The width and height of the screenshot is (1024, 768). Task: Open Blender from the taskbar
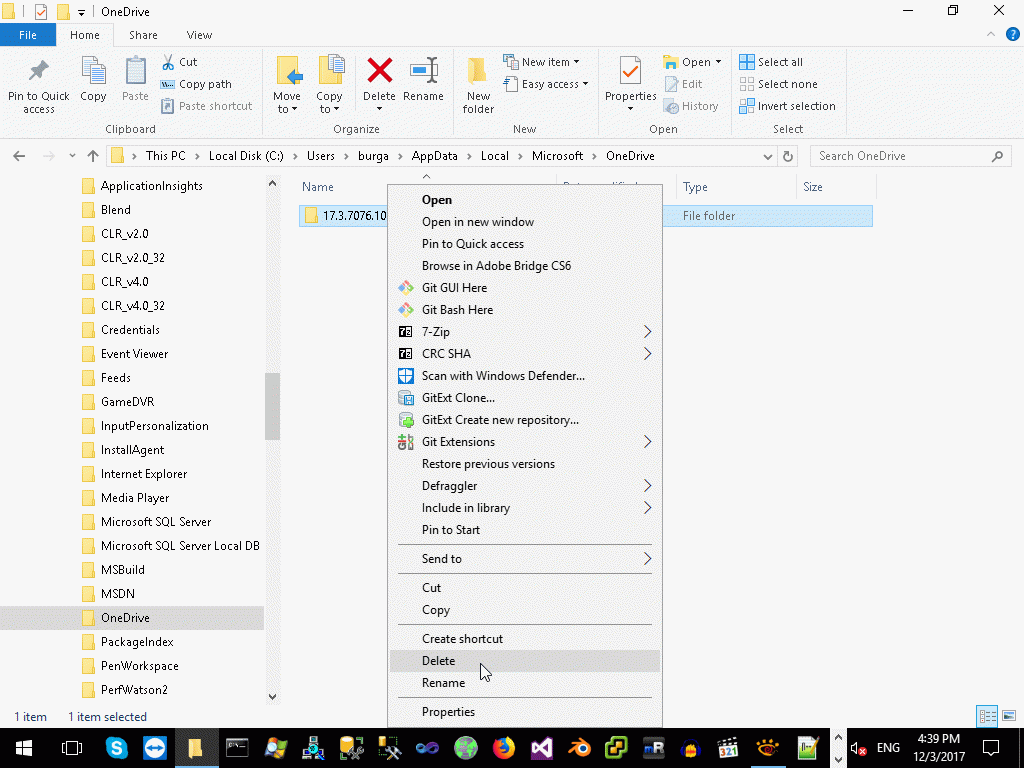pos(579,748)
